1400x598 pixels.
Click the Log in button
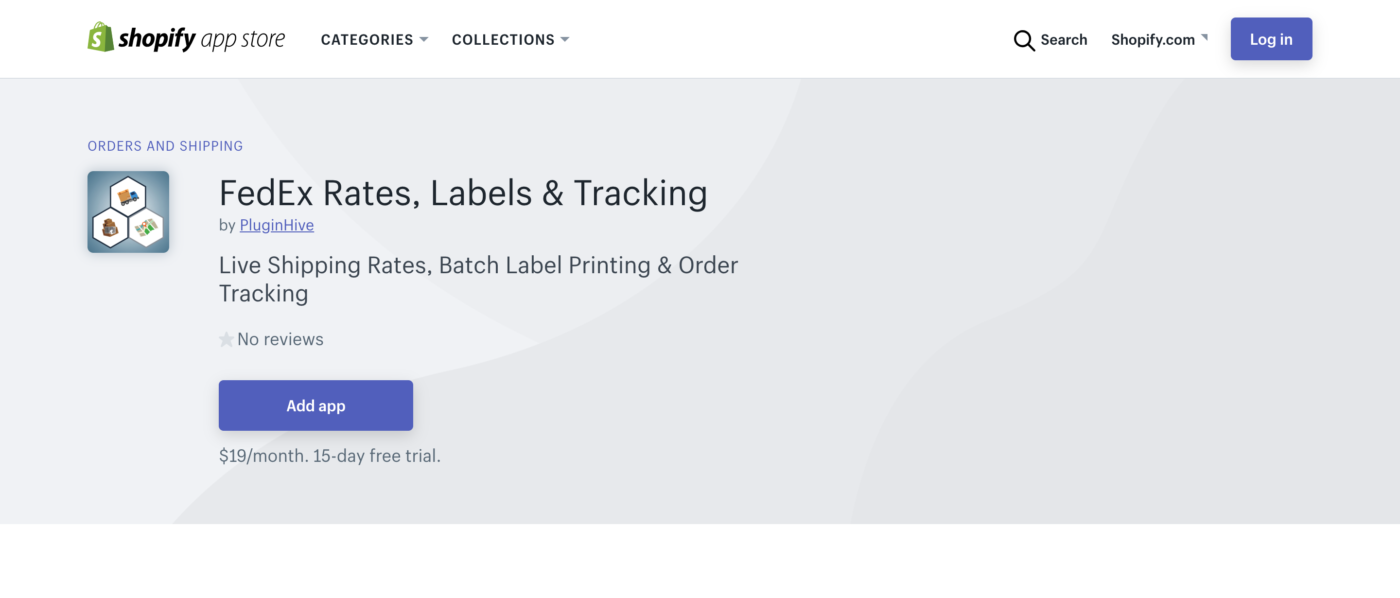(x=1270, y=38)
